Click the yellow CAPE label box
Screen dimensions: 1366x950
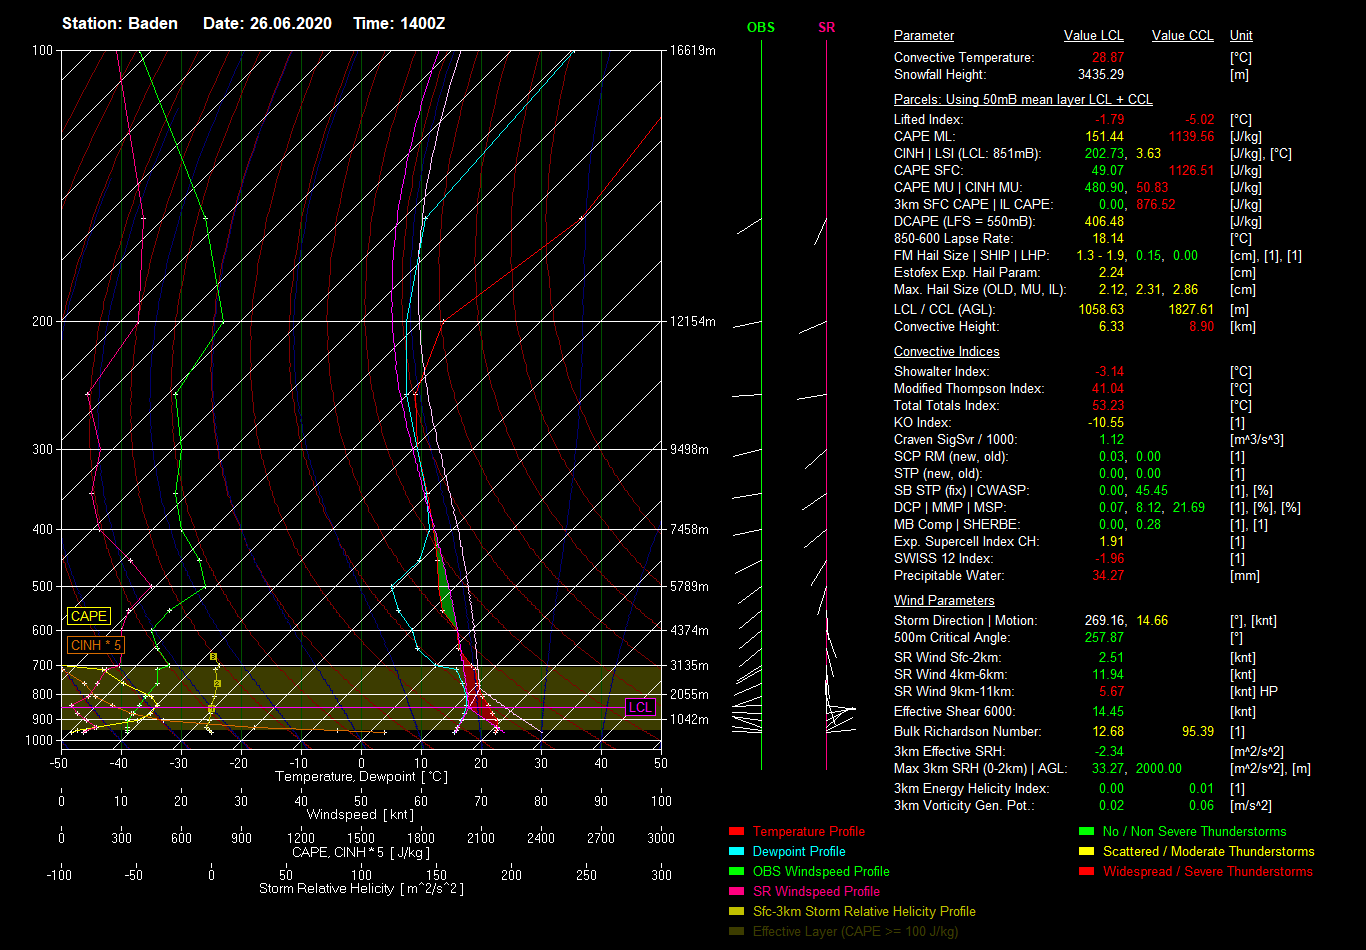point(88,617)
